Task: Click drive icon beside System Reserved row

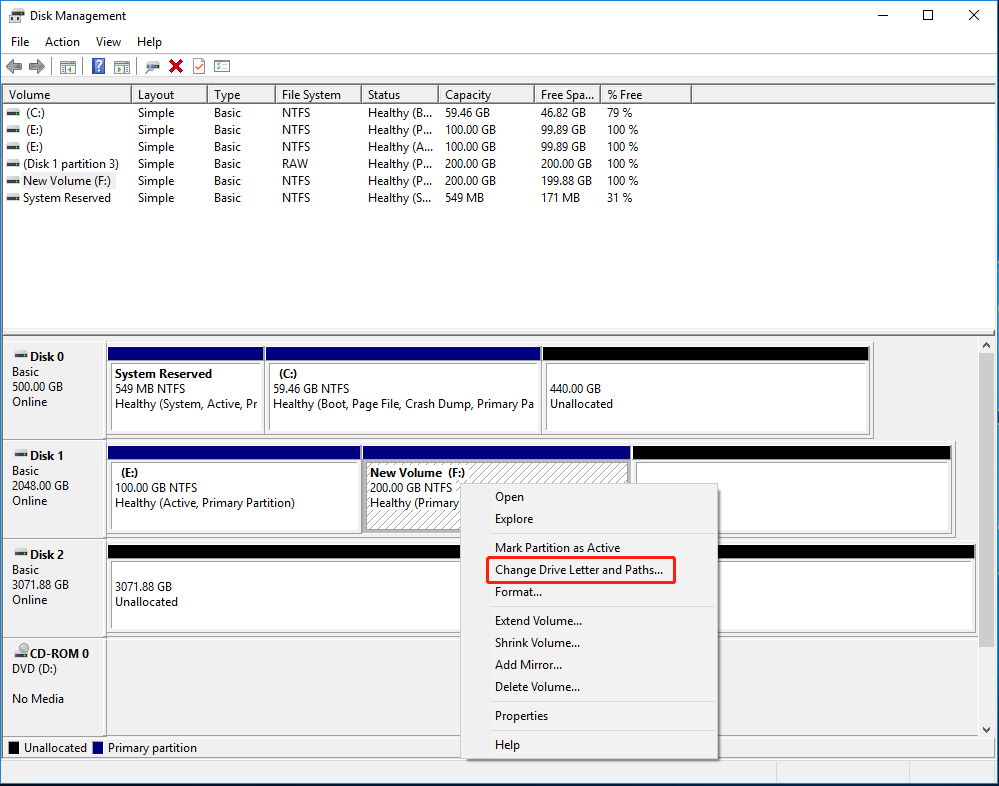Action: coord(13,198)
